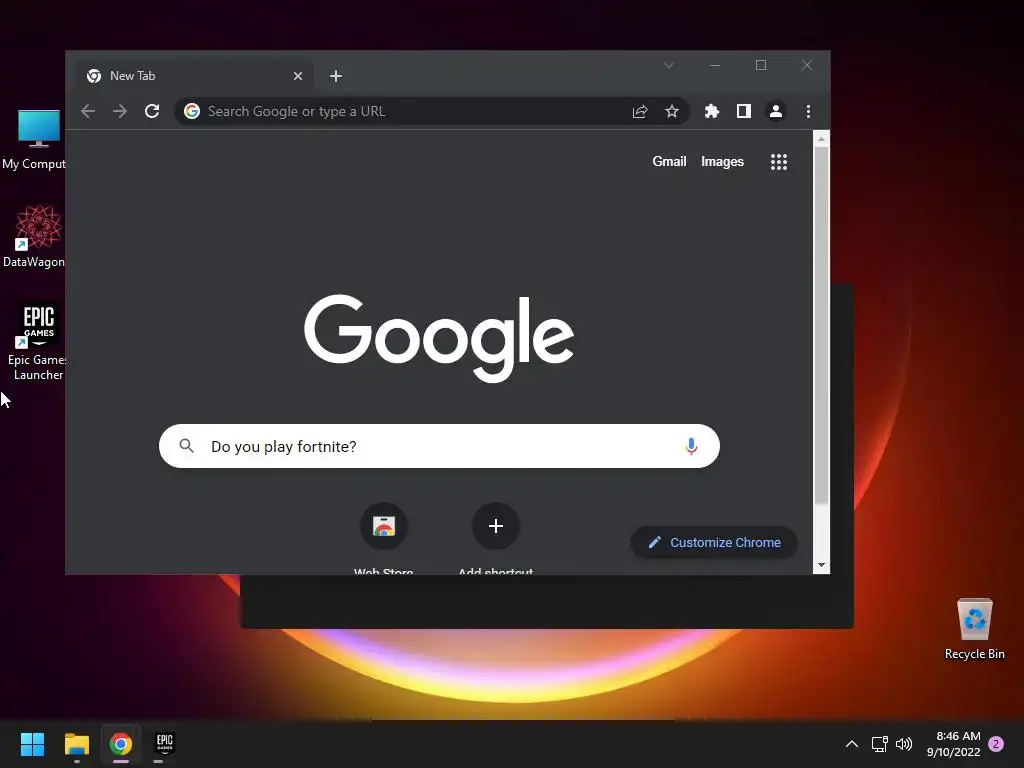Screen dimensions: 1024x768
Task: Expand the tab search chevron in title bar
Action: [x=669, y=65]
